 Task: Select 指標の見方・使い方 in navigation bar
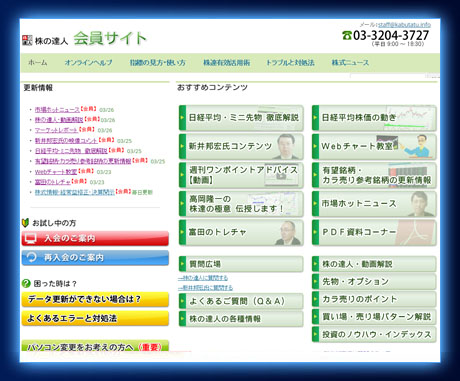click(157, 63)
